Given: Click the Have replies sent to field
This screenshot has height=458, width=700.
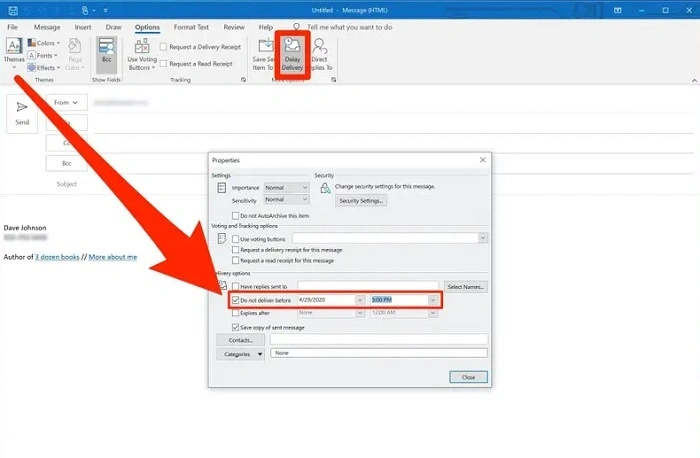Looking at the screenshot, I should [368, 286].
